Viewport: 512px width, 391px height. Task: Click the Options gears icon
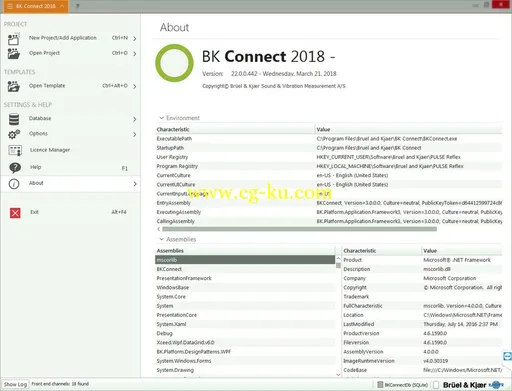pos(14,134)
